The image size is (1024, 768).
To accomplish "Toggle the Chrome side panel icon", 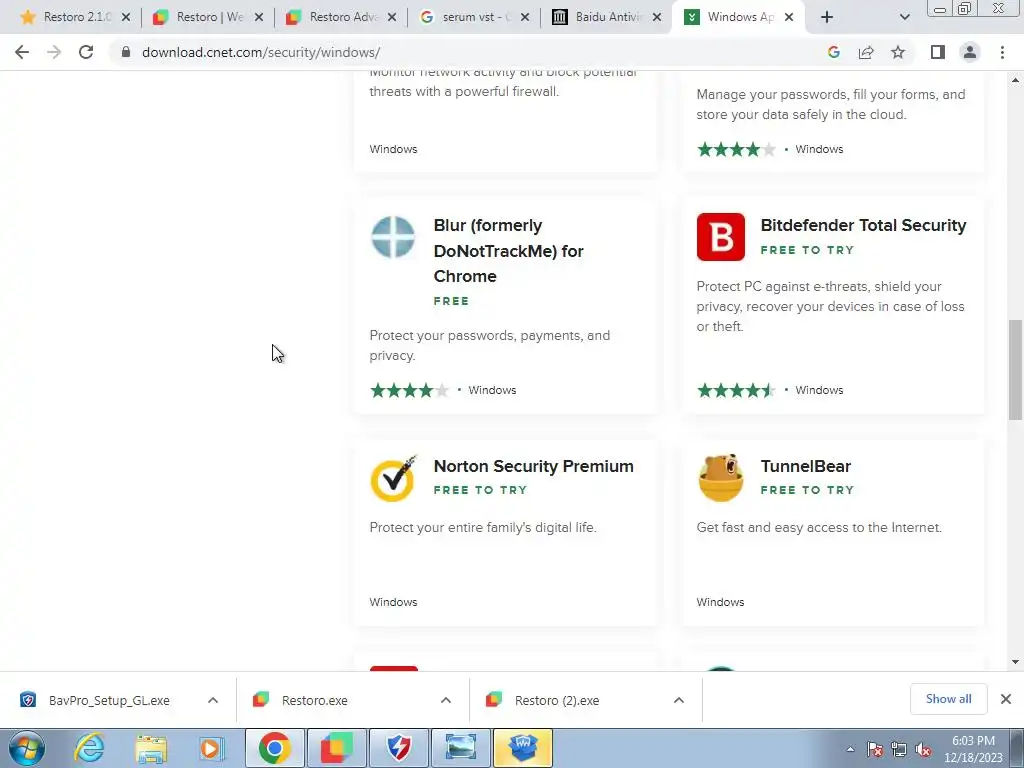I will point(938,52).
